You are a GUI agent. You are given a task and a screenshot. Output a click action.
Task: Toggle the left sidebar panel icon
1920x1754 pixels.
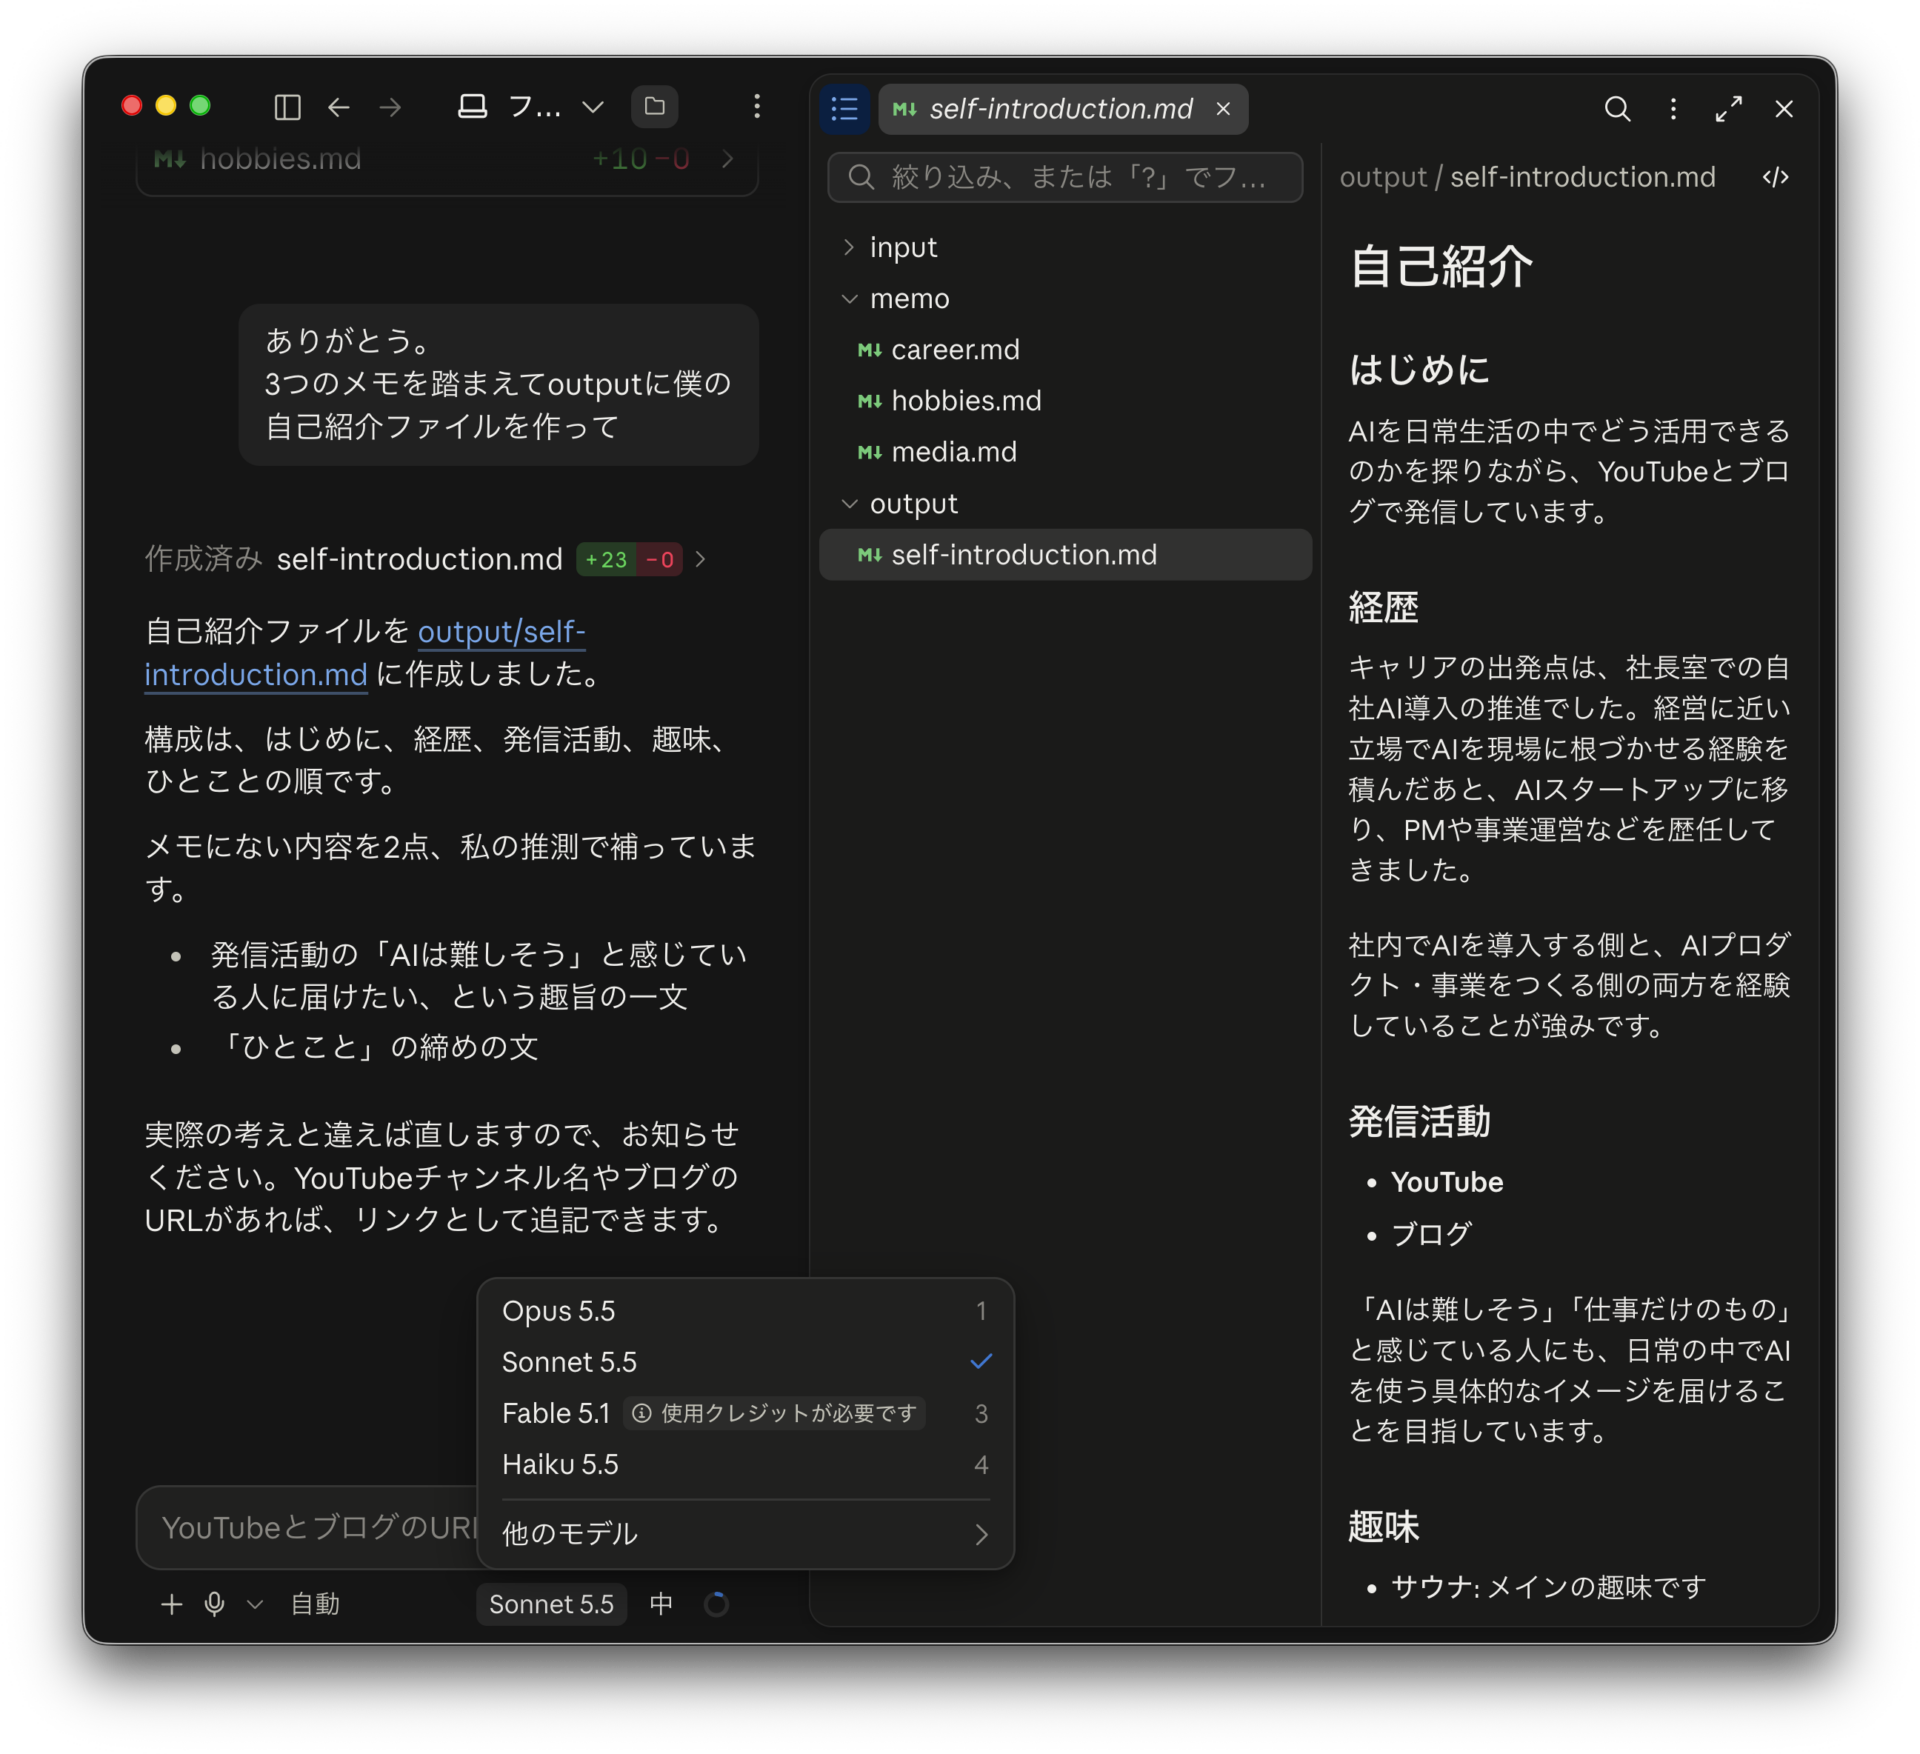click(x=287, y=107)
